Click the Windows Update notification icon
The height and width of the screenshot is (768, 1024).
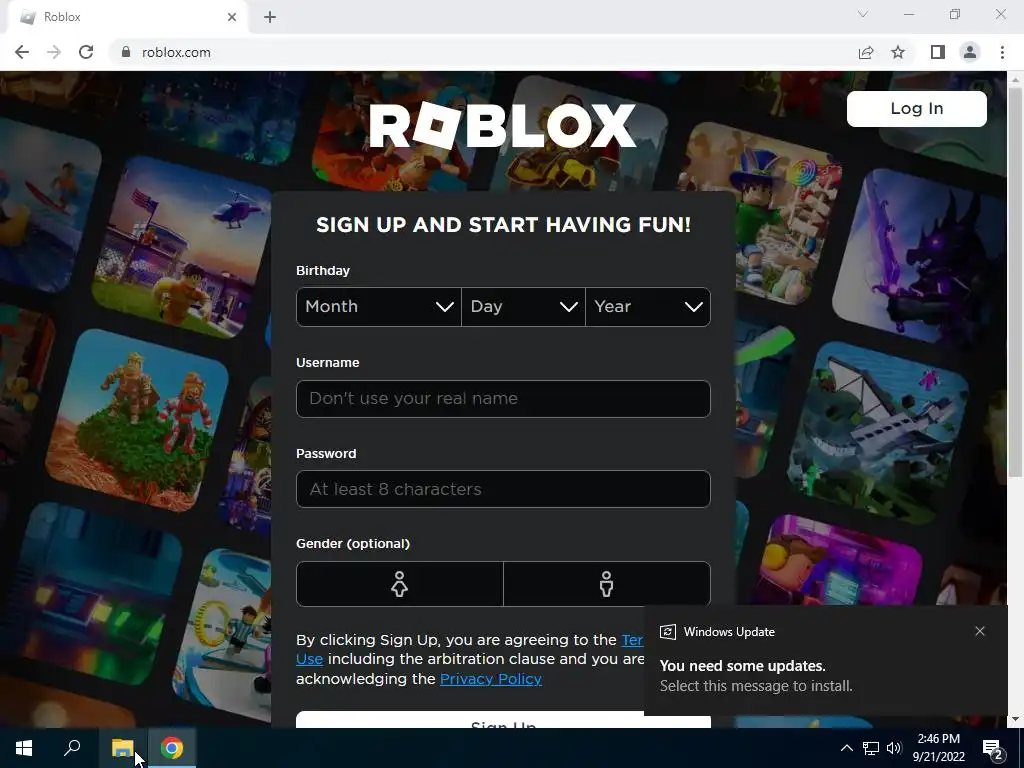coord(667,632)
